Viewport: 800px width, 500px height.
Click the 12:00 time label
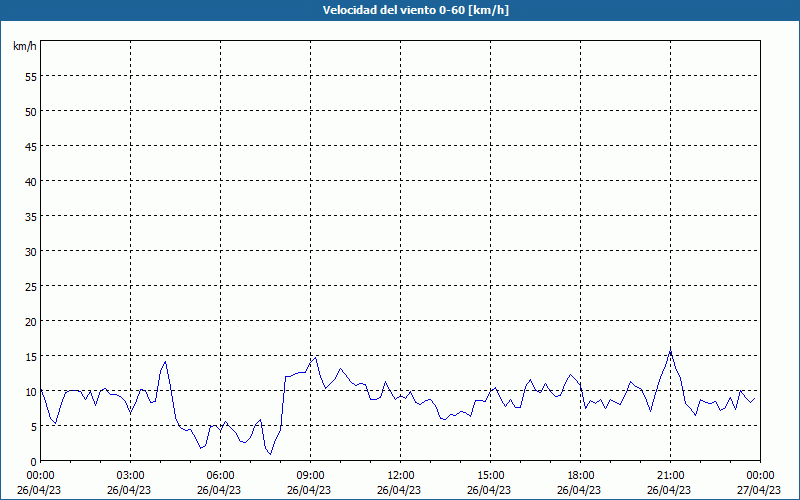click(401, 476)
